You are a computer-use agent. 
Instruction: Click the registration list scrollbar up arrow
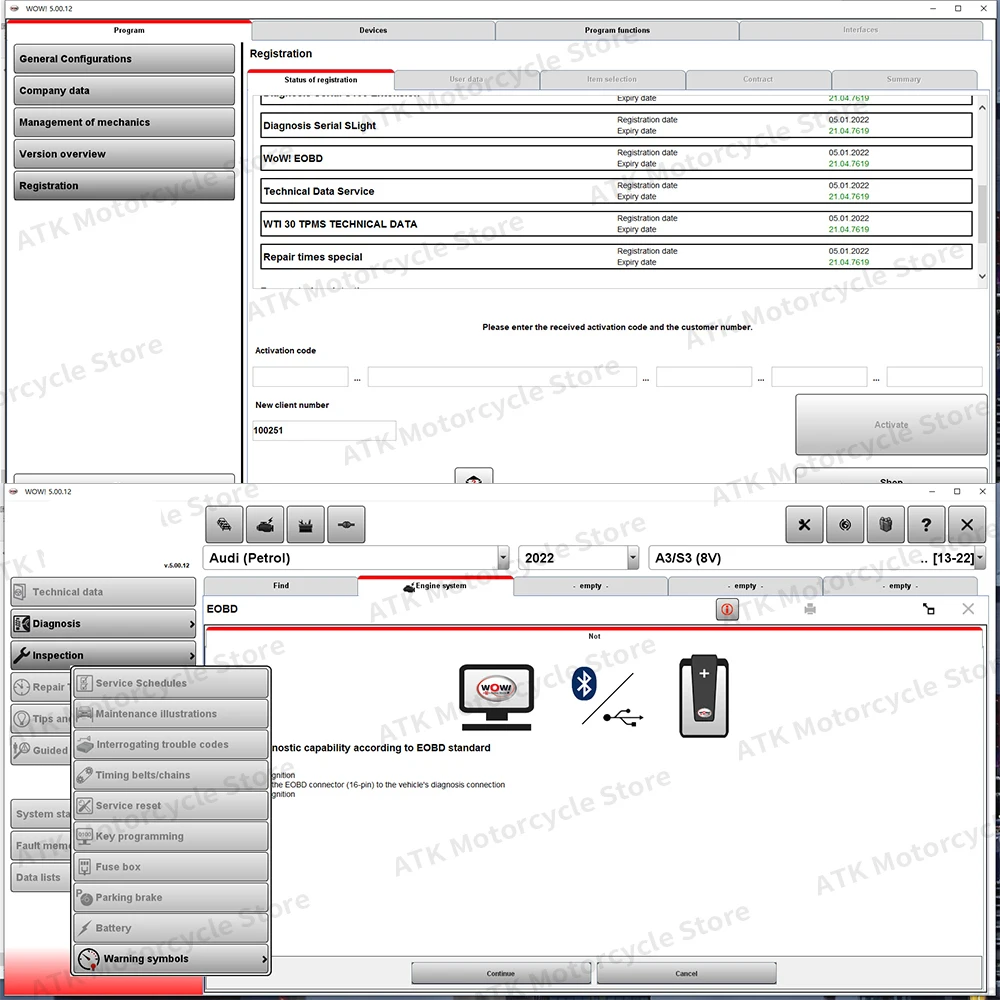pos(982,108)
